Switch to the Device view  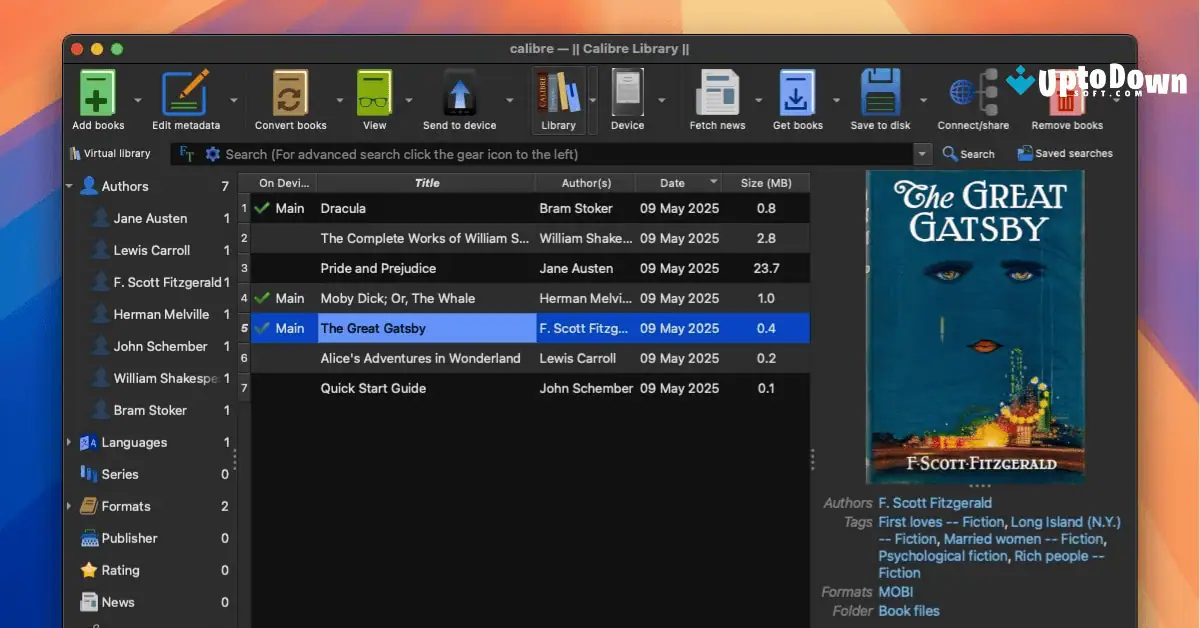(x=629, y=92)
